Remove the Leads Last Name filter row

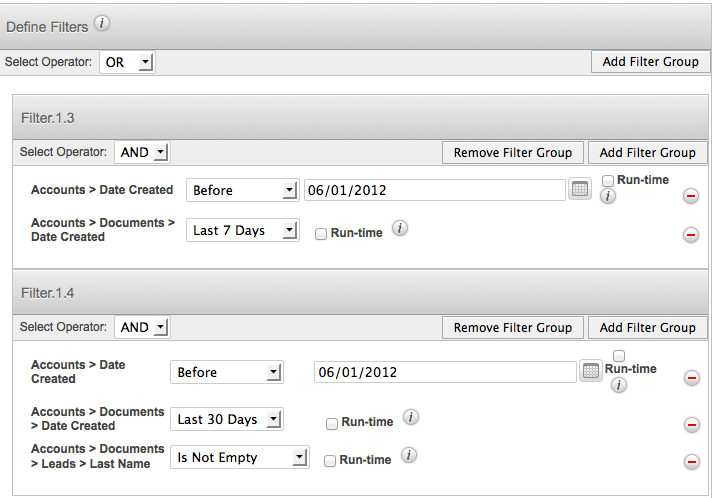point(692,462)
